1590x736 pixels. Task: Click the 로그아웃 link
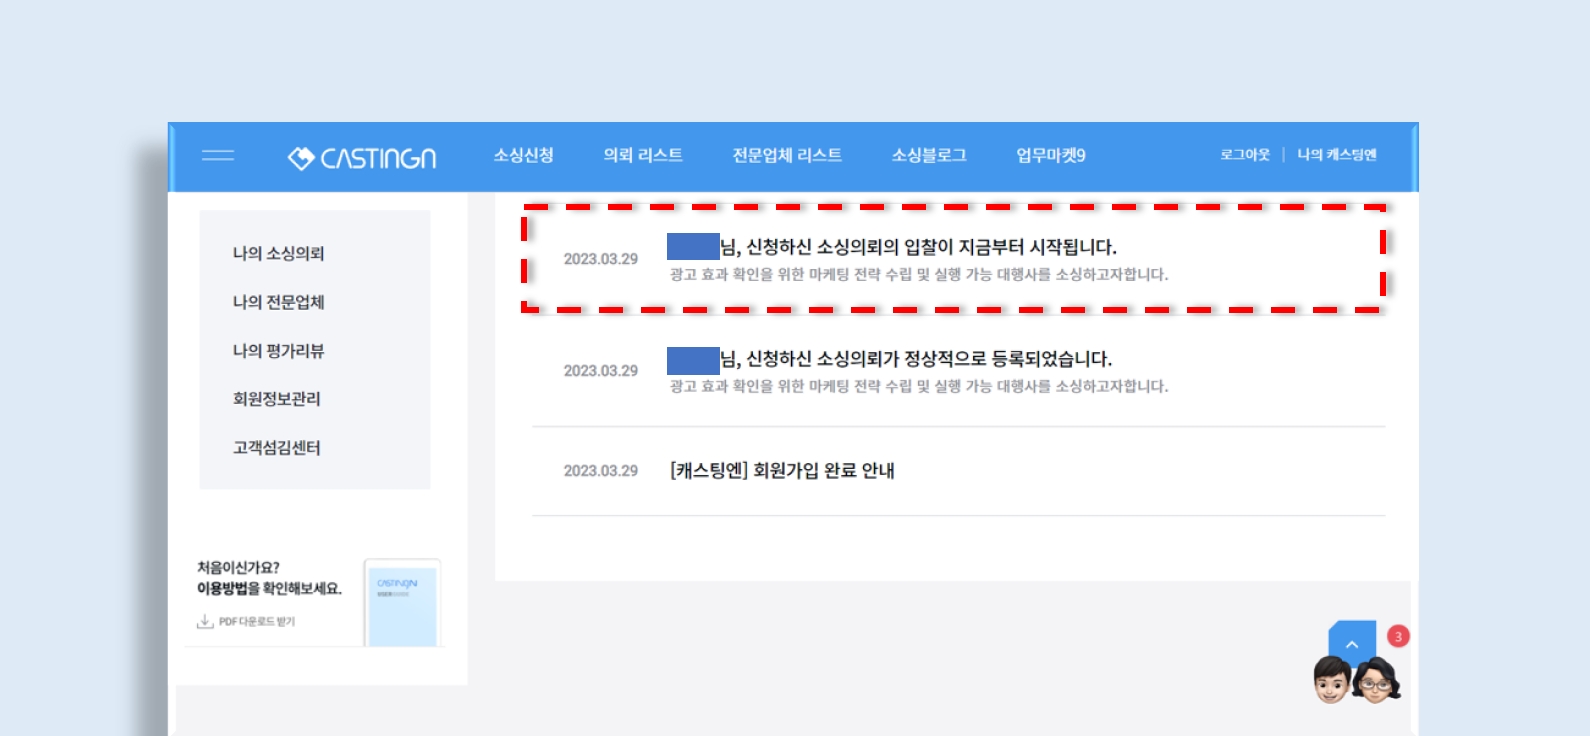point(1244,155)
